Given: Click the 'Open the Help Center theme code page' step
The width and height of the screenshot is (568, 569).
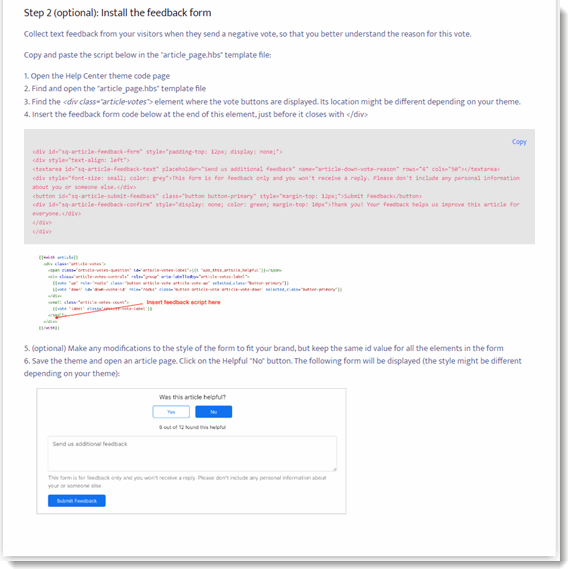Looking at the screenshot, I should point(97,76).
